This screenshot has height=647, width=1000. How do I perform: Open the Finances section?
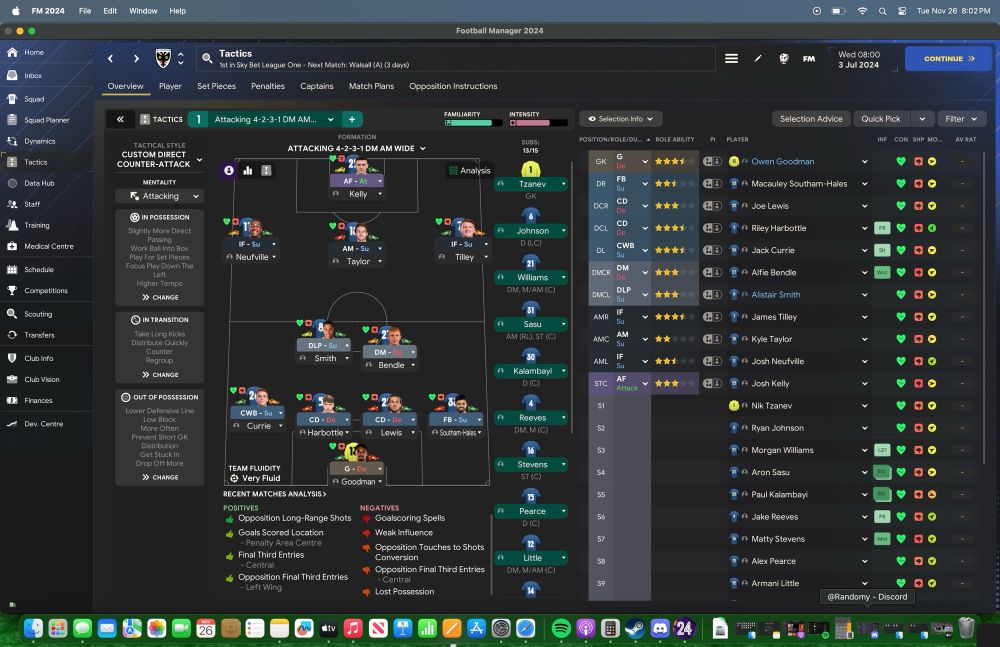38,401
